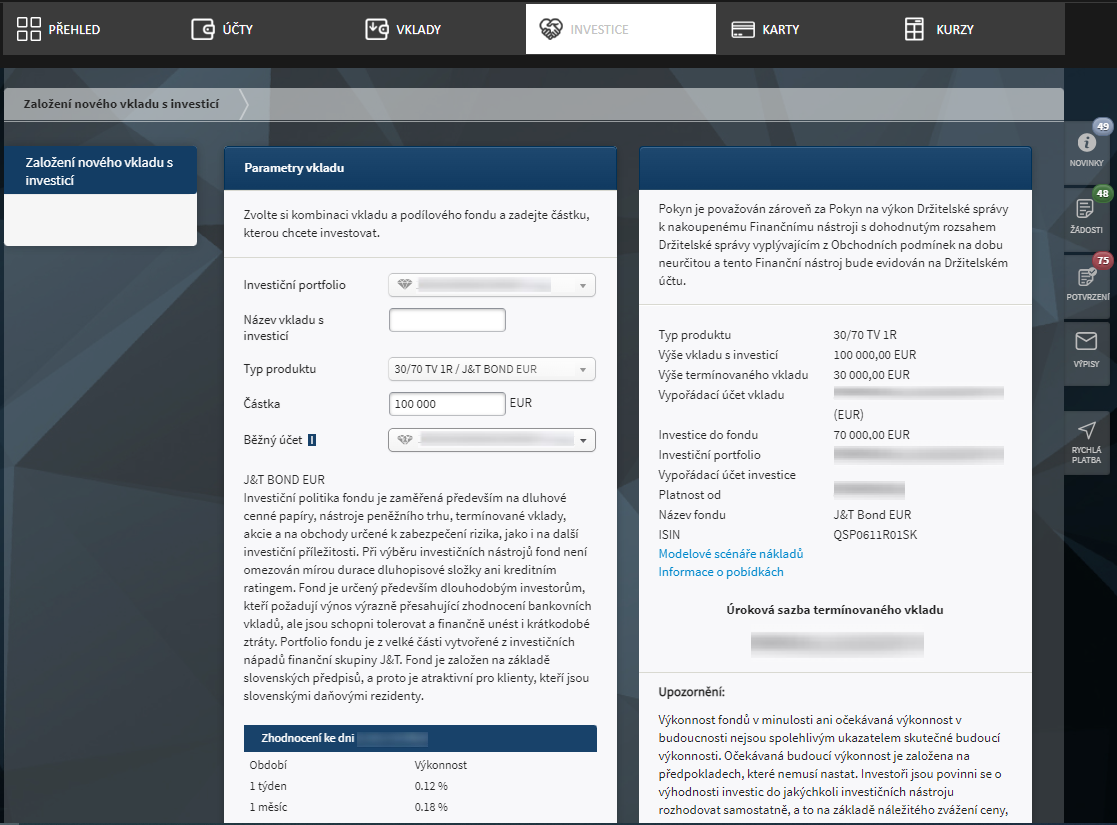
Task: Open Výpisy envelope icon
Action: (x=1086, y=342)
